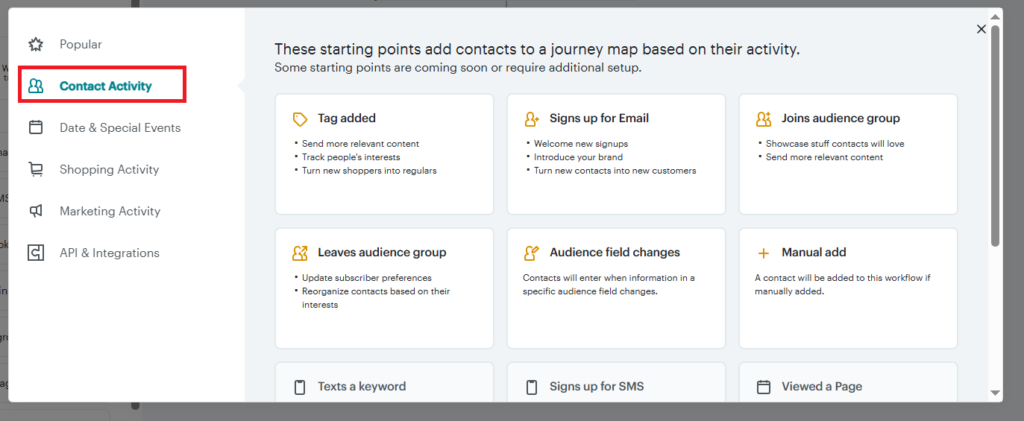The width and height of the screenshot is (1024, 421).
Task: Click the scrollbar down arrow
Action: coord(995,393)
